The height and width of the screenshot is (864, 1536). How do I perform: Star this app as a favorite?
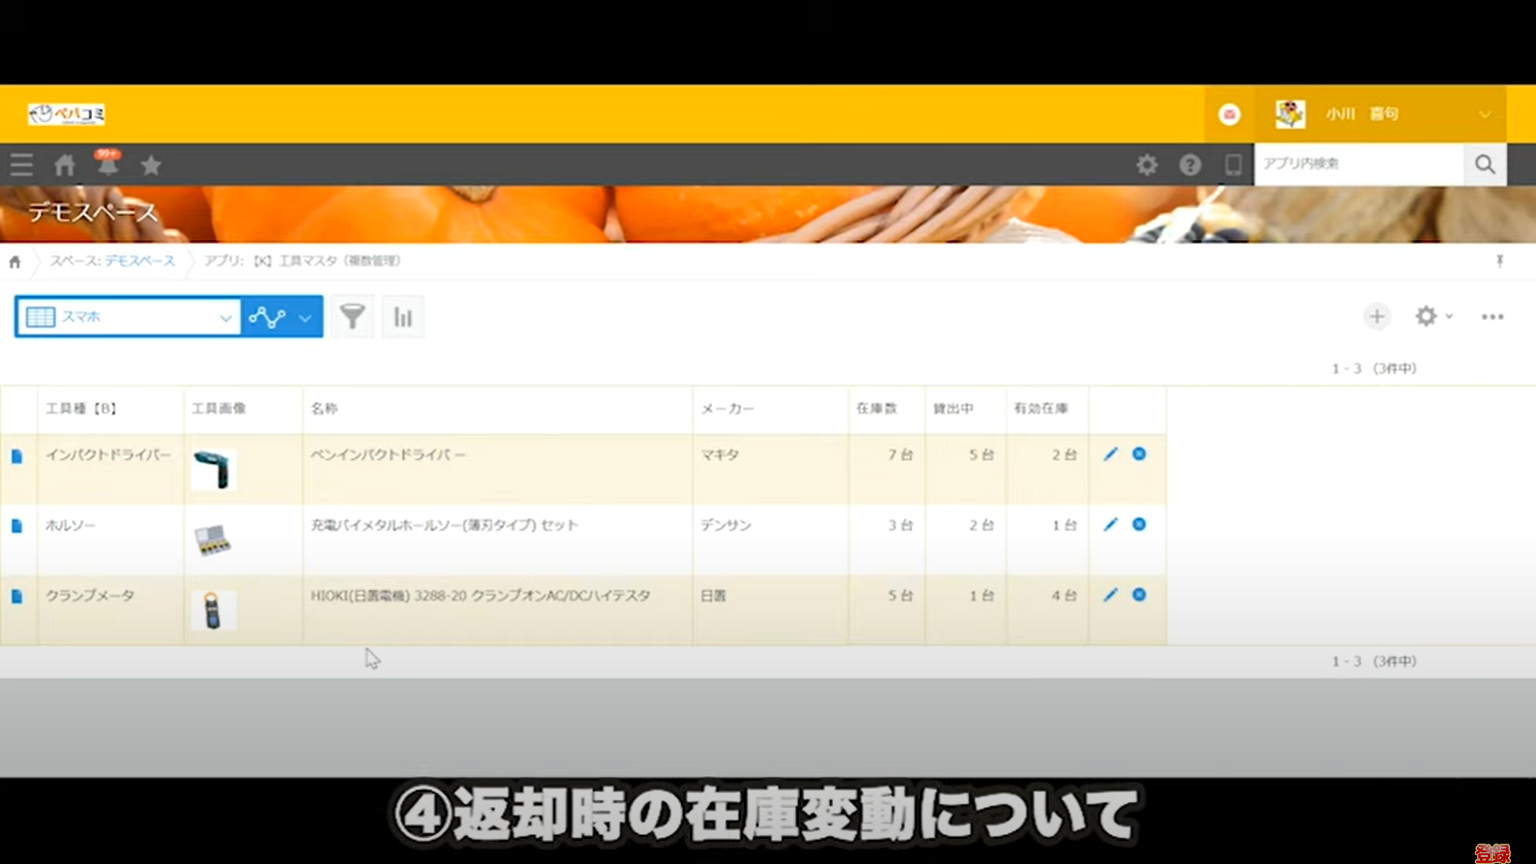(x=151, y=165)
